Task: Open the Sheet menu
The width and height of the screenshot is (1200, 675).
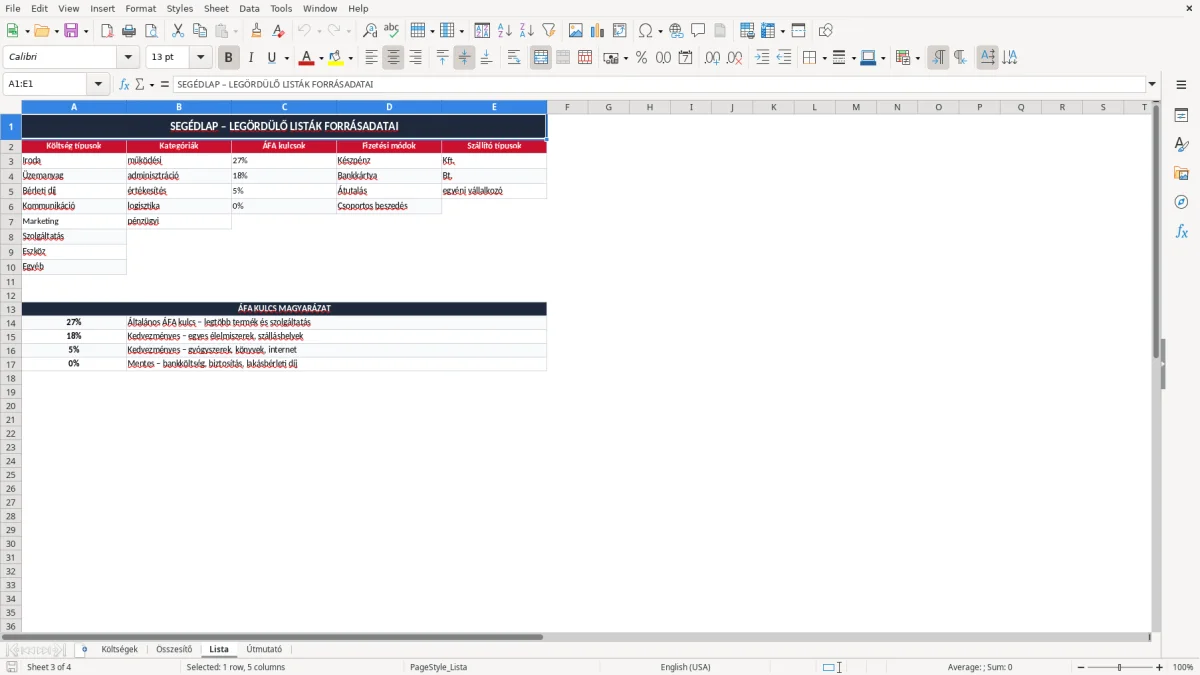Action: pyautogui.click(x=216, y=8)
